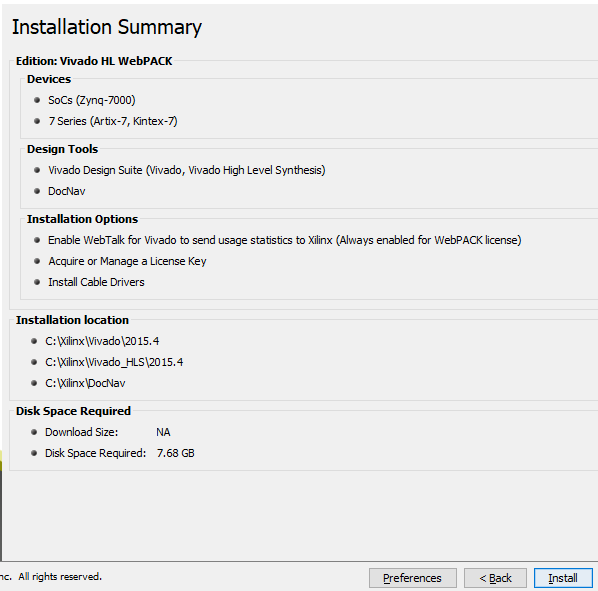Select '7 Series (Artix-7, Kintex-7)' entry
598x591 pixels.
[113, 121]
